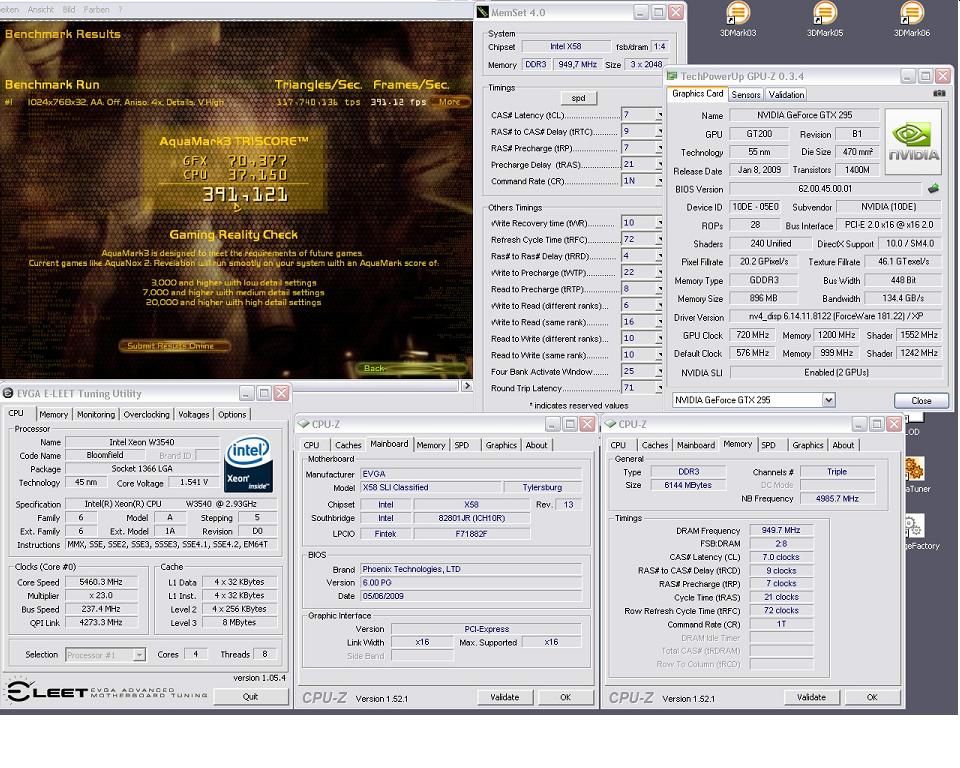This screenshot has height=768, width=960.
Task: Click the AquaMark3 total score 391,121
Action: [x=245, y=195]
